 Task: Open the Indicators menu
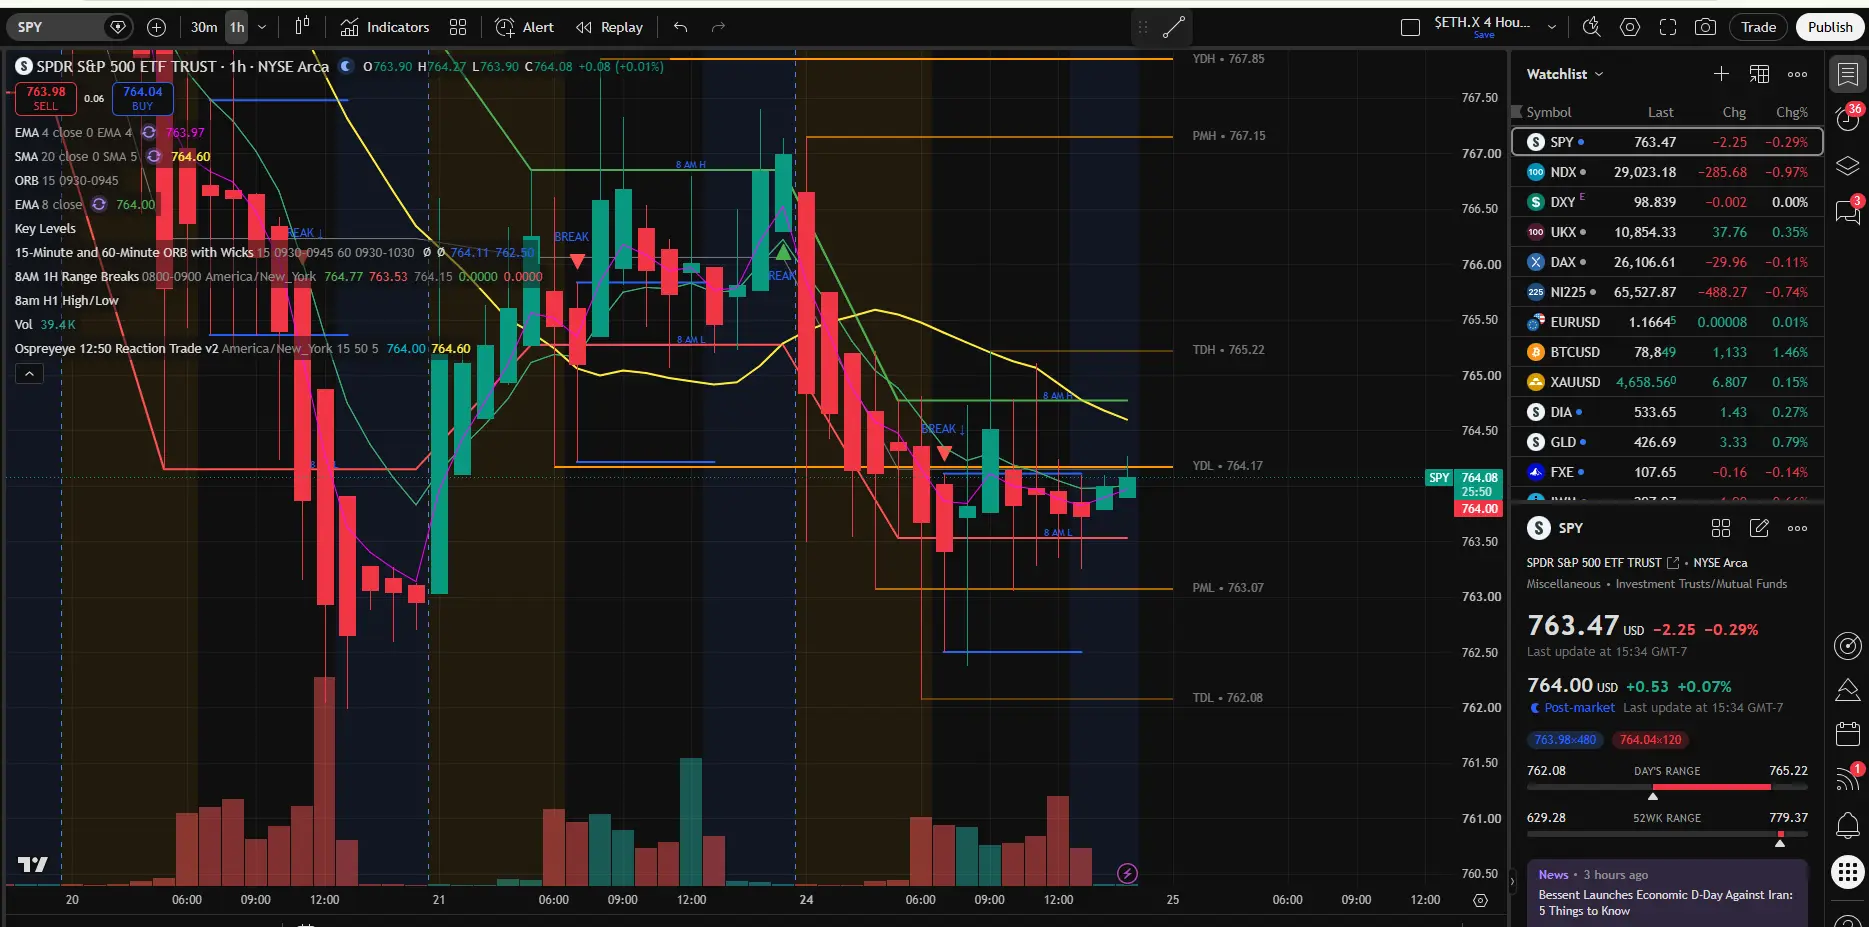[385, 27]
